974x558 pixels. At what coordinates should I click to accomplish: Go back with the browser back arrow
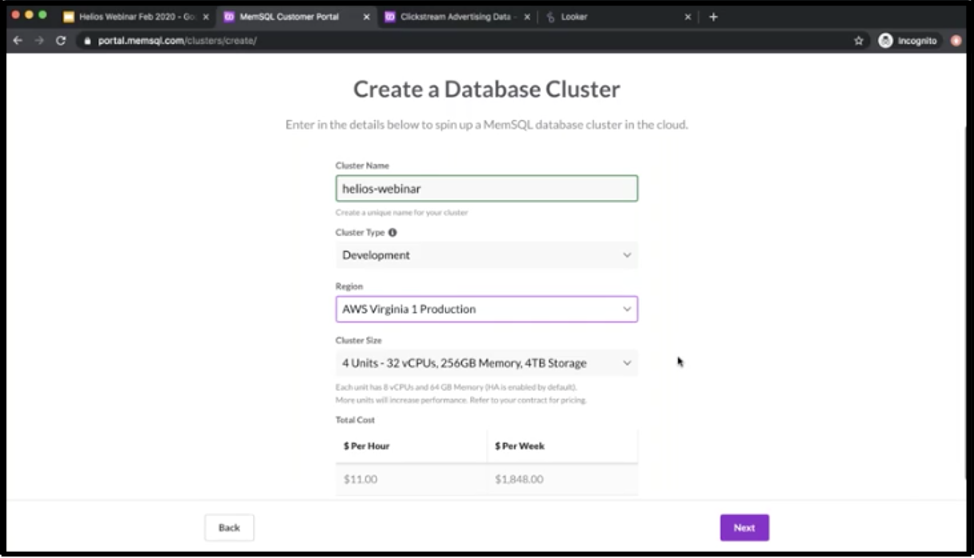coord(17,40)
